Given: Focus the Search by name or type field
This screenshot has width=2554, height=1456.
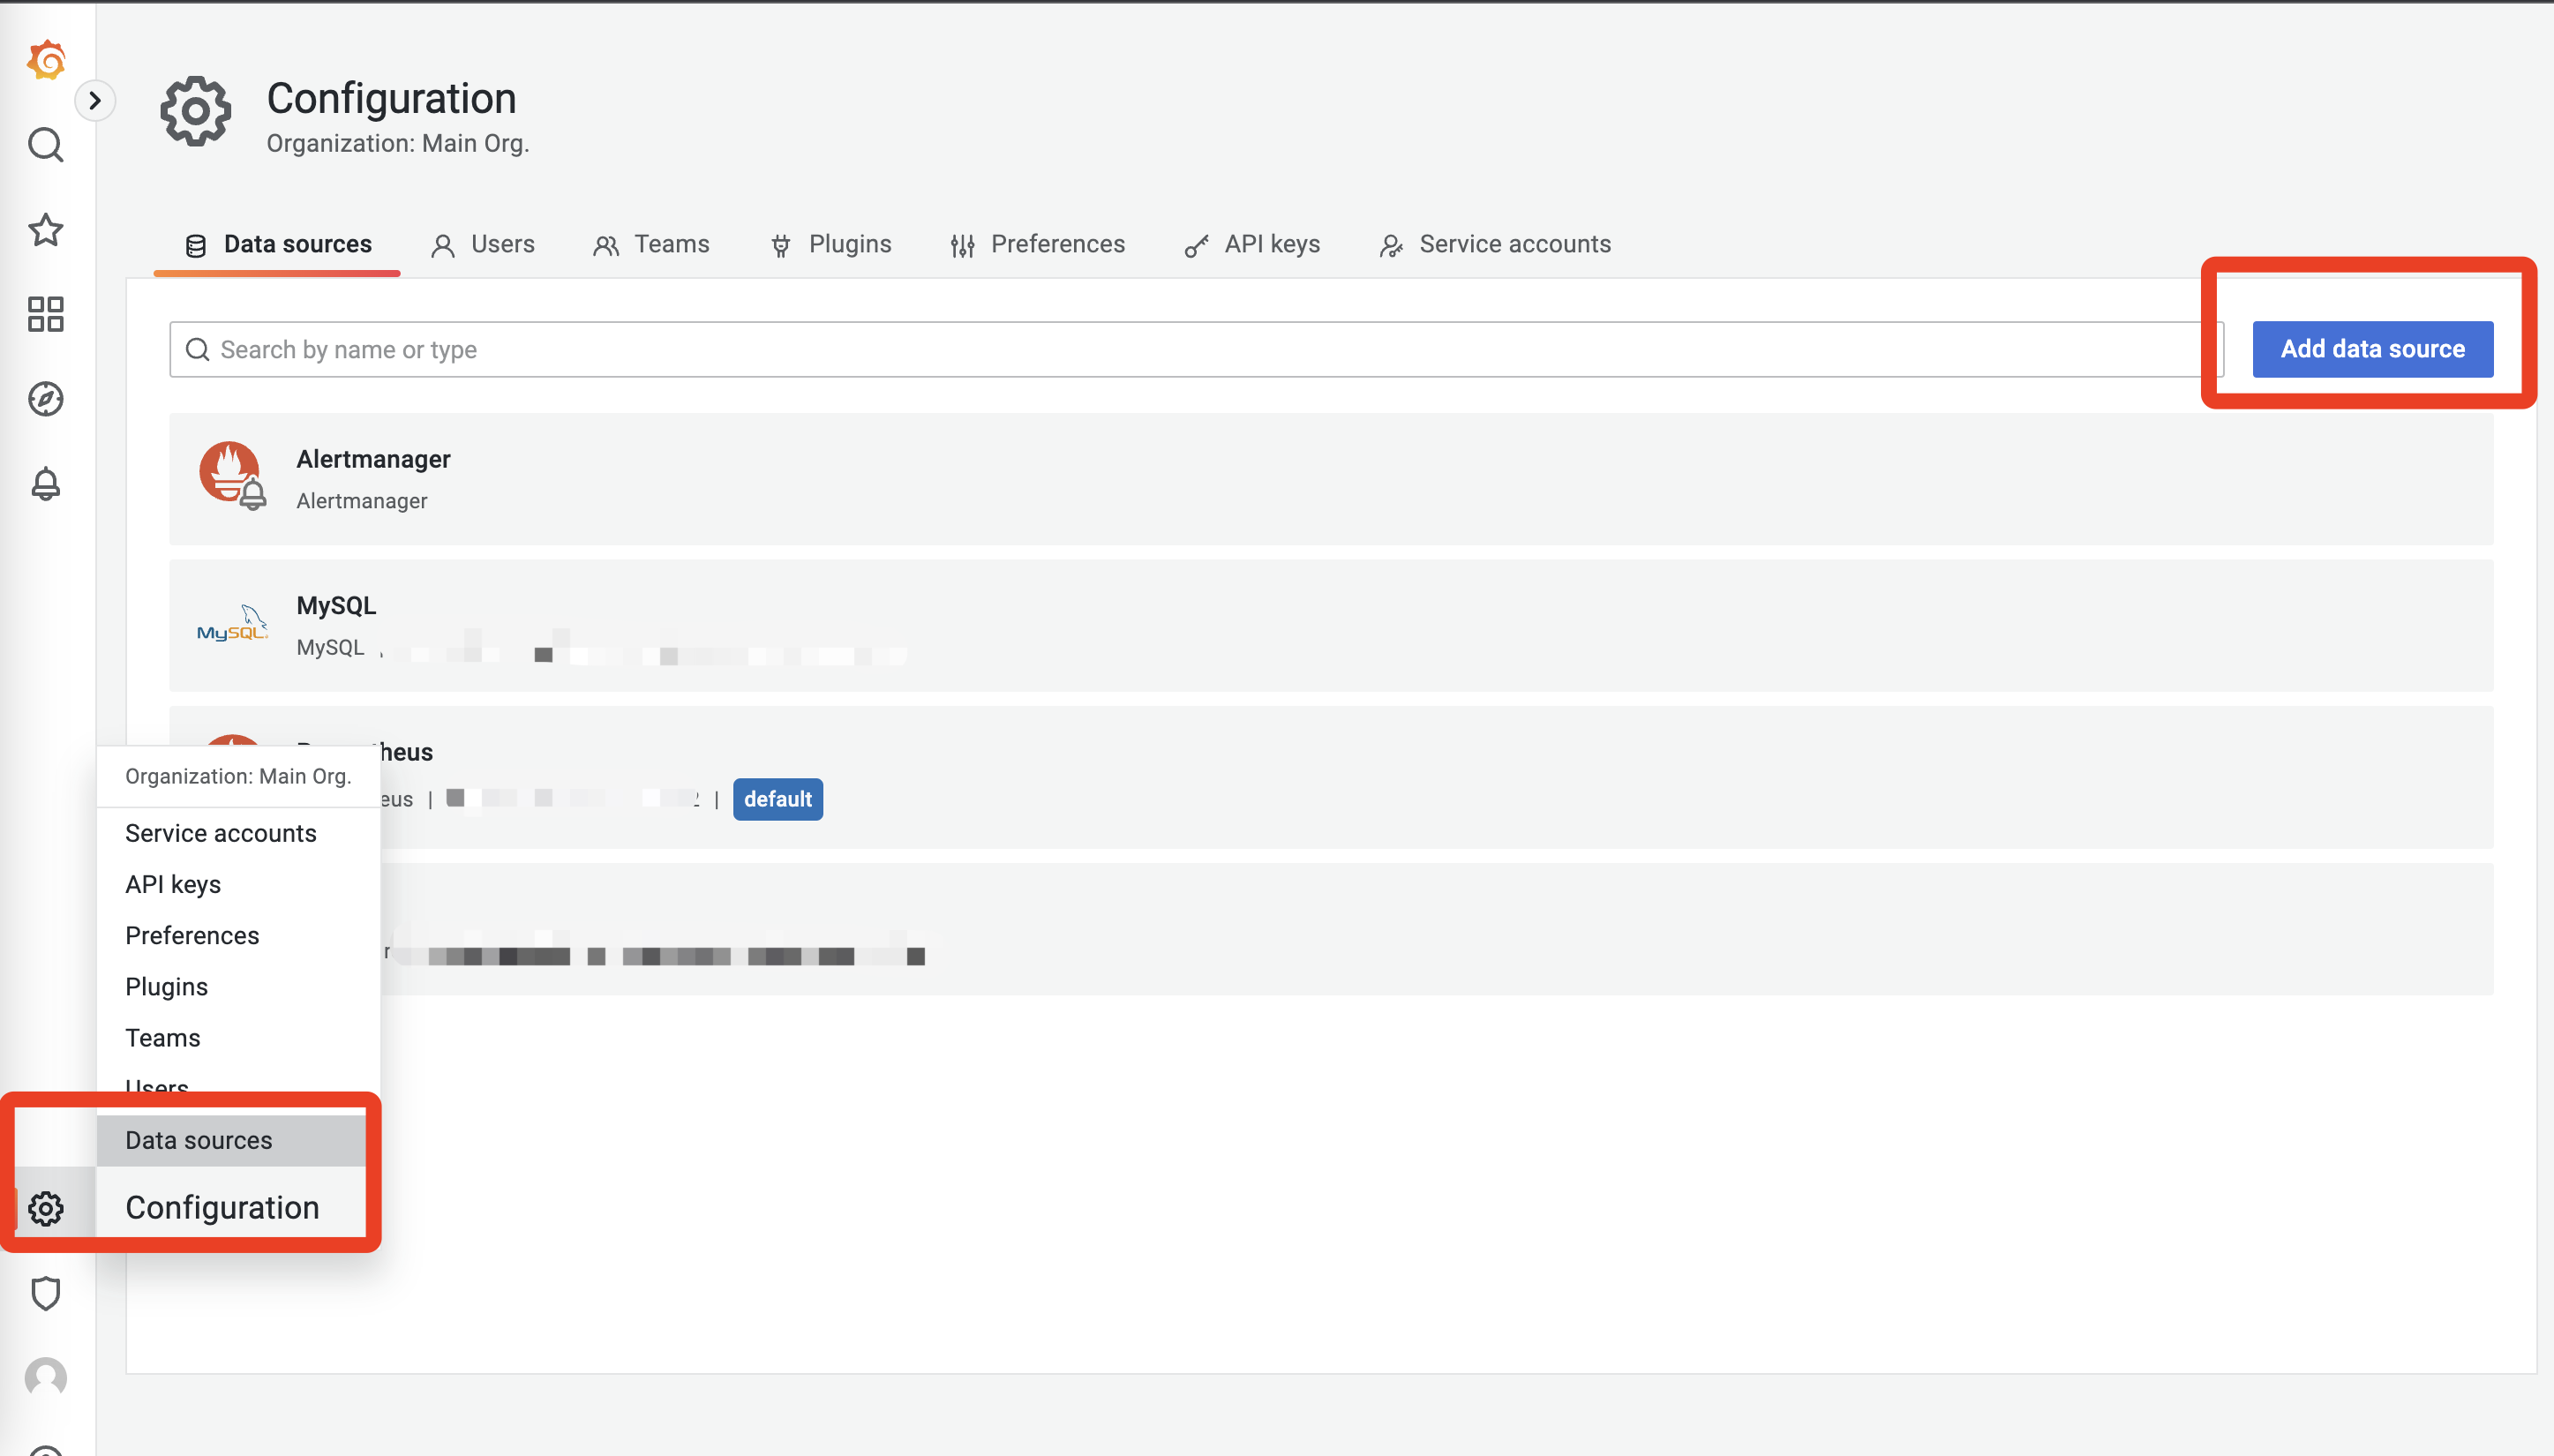Looking at the screenshot, I should (1196, 349).
